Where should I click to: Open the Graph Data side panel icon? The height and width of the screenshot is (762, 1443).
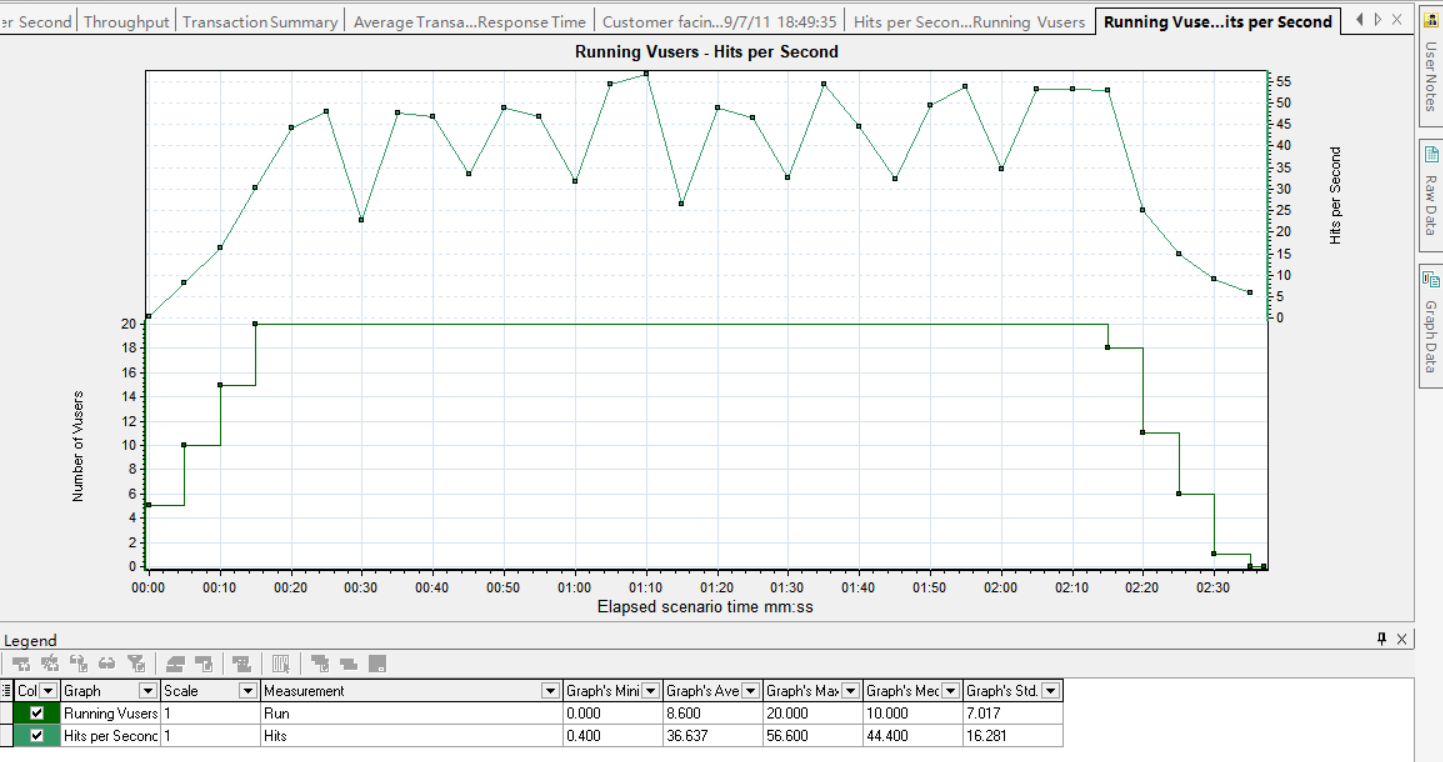point(1430,281)
